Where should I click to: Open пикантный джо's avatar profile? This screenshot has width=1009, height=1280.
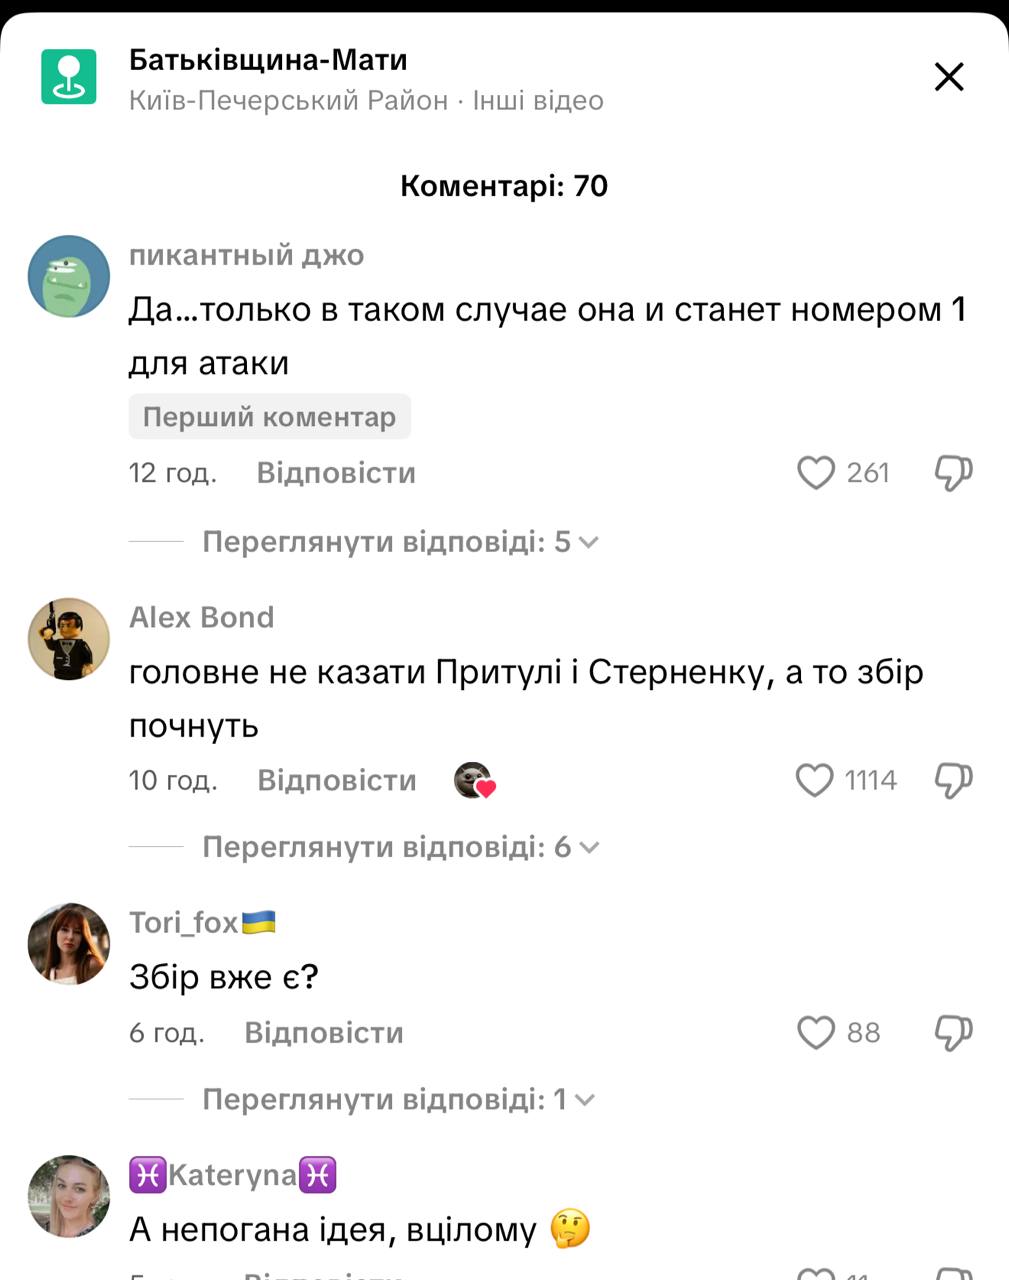point(68,277)
